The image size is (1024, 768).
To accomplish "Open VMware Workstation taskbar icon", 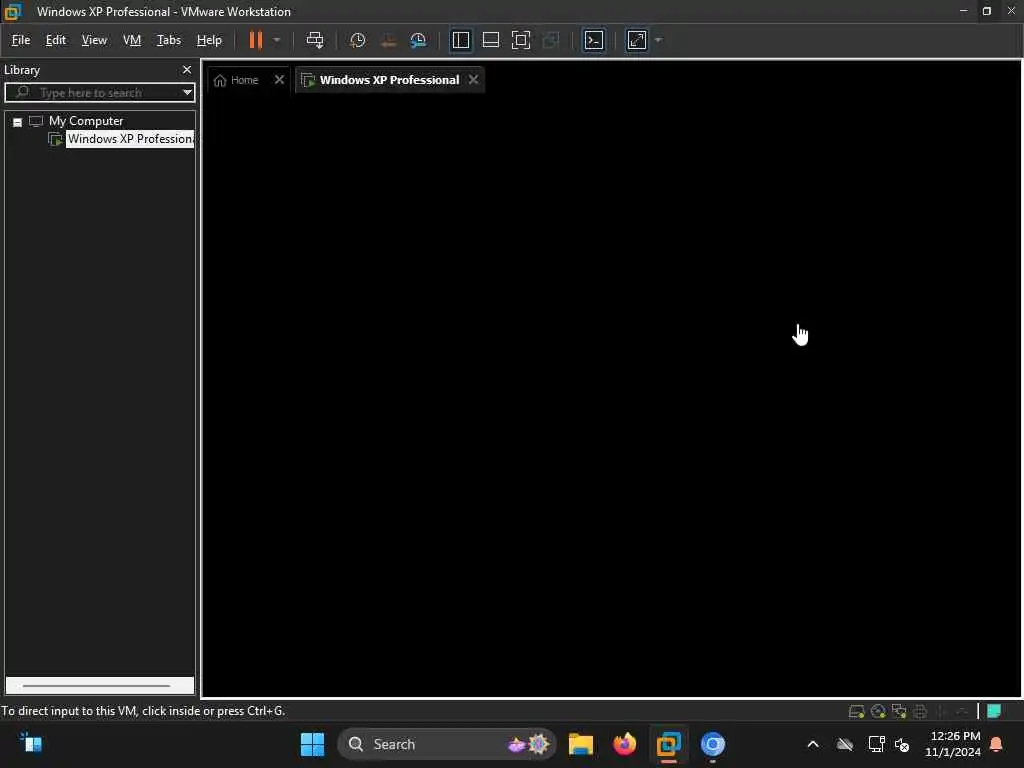I will tap(669, 744).
